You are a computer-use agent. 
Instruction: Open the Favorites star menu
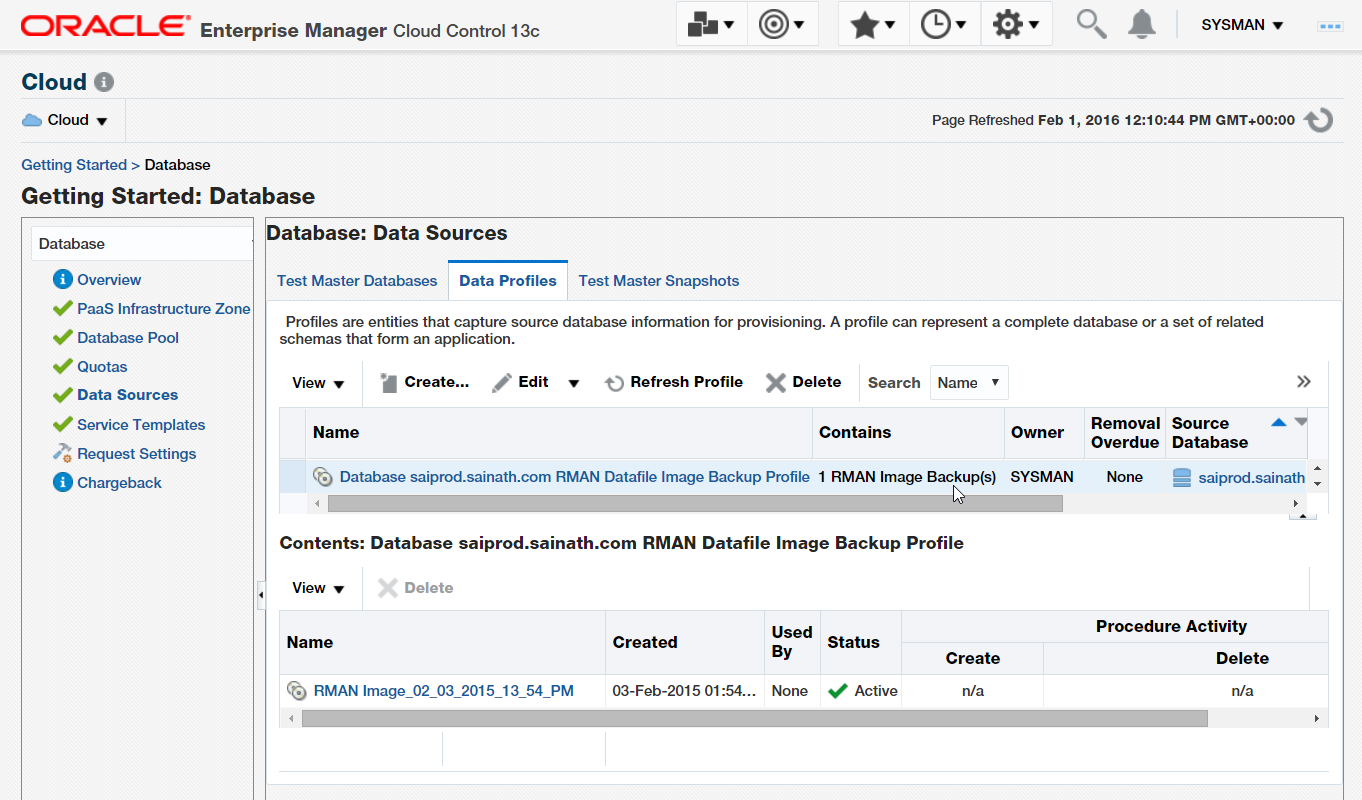[x=873, y=24]
